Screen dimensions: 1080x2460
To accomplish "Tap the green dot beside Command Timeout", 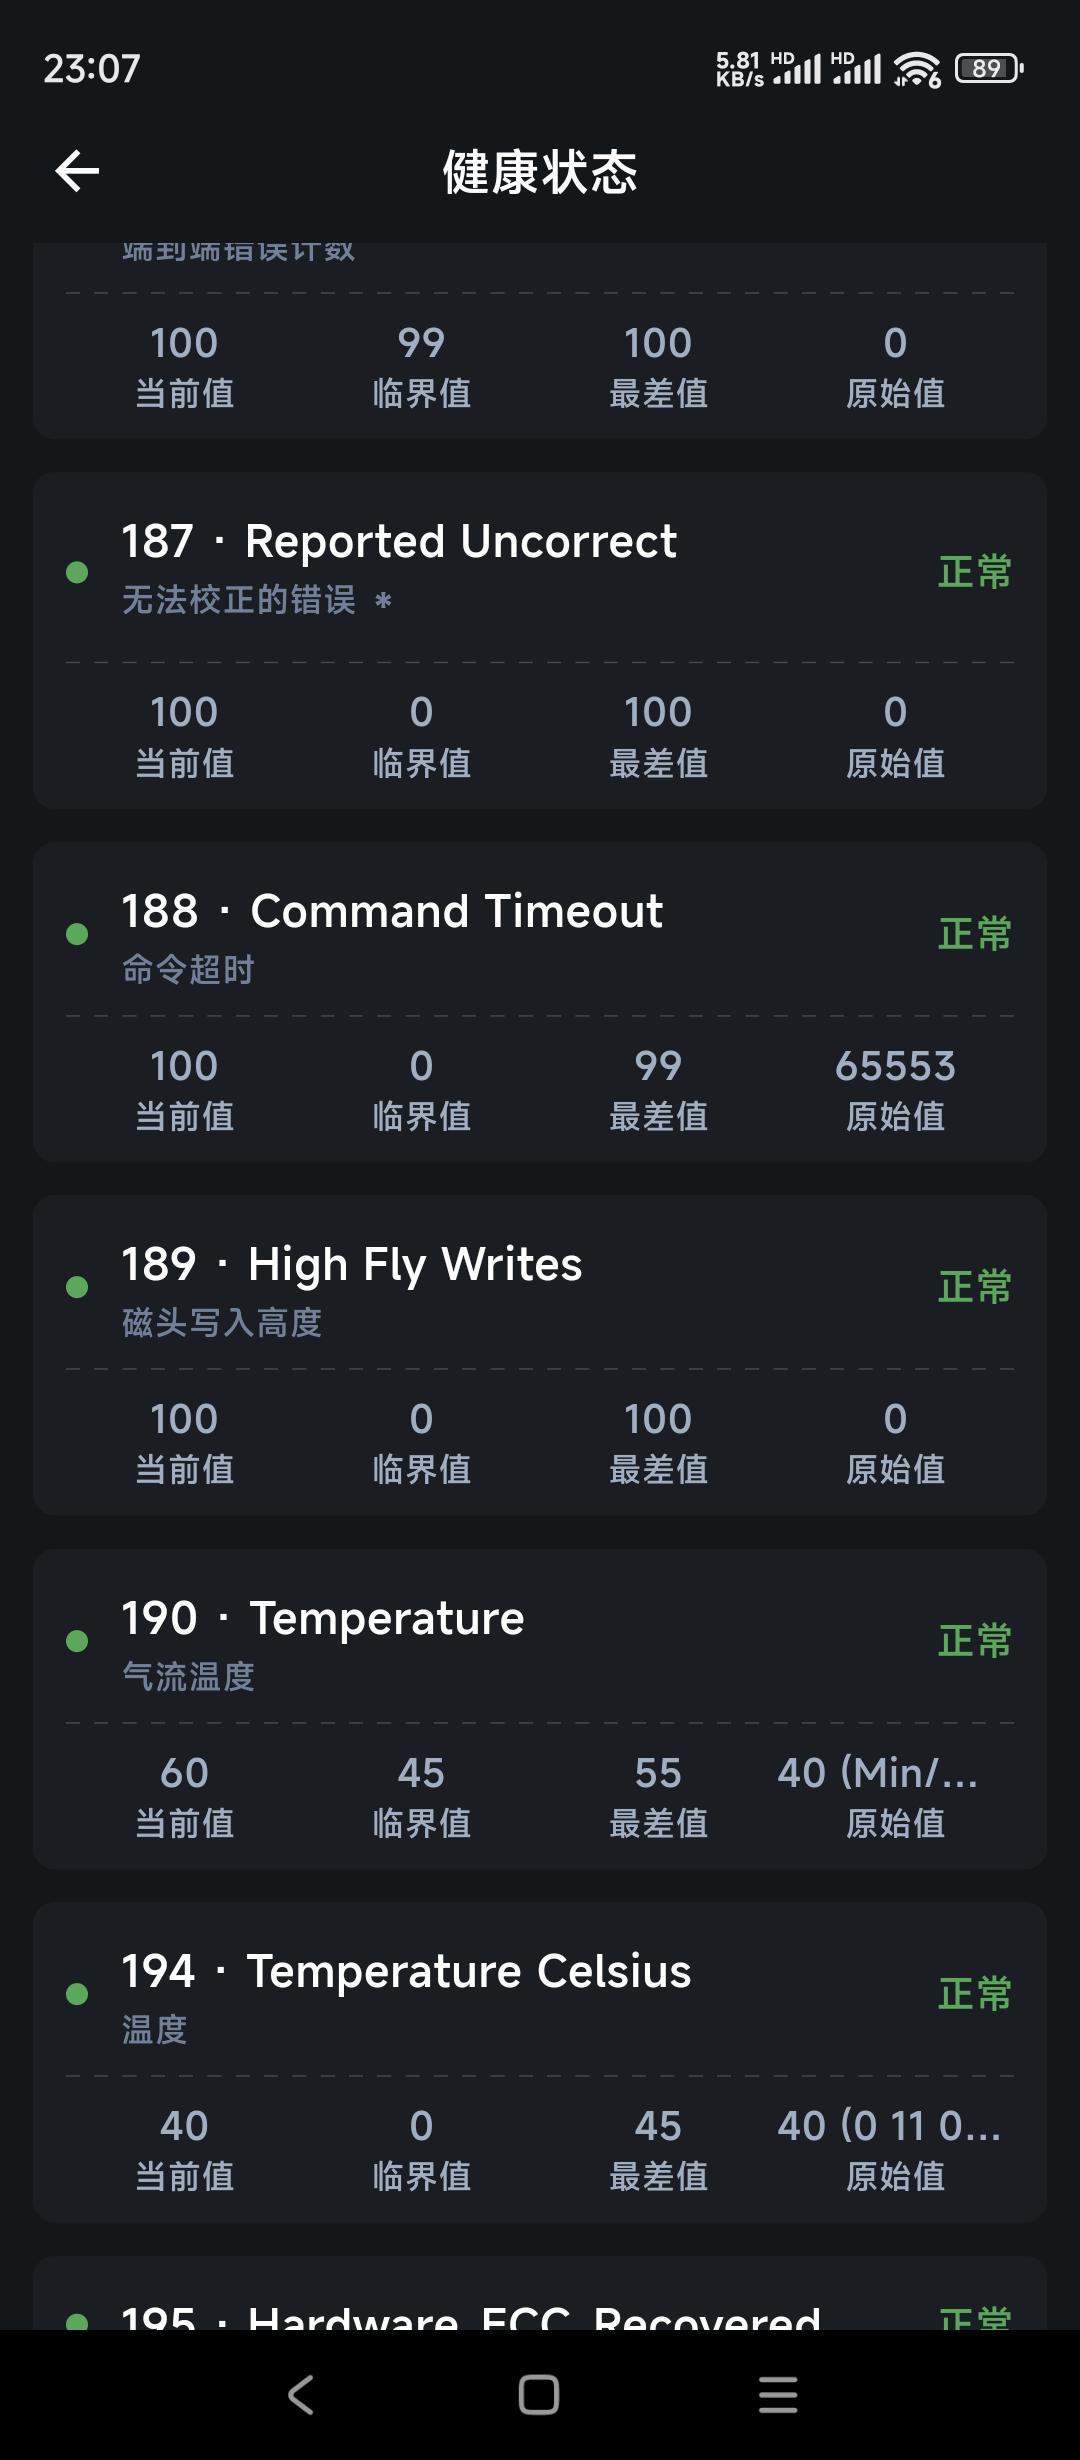I will [77, 934].
